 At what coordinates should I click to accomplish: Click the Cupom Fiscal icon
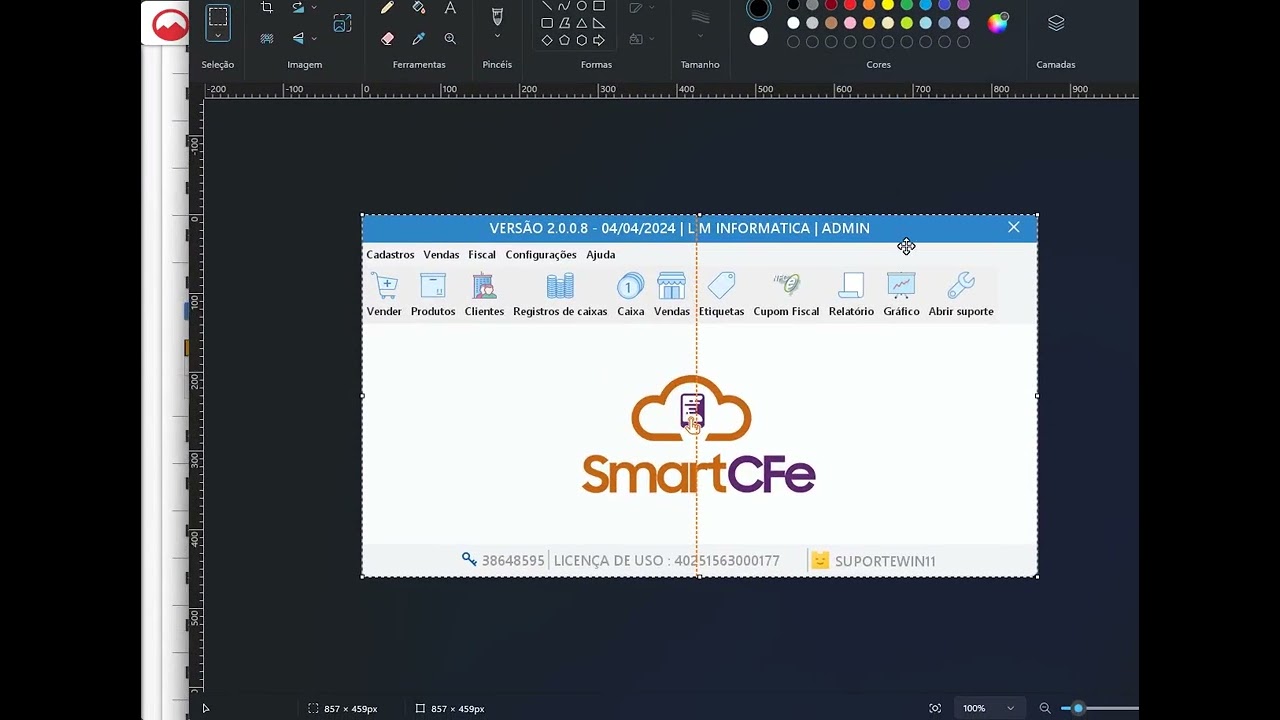click(786, 286)
